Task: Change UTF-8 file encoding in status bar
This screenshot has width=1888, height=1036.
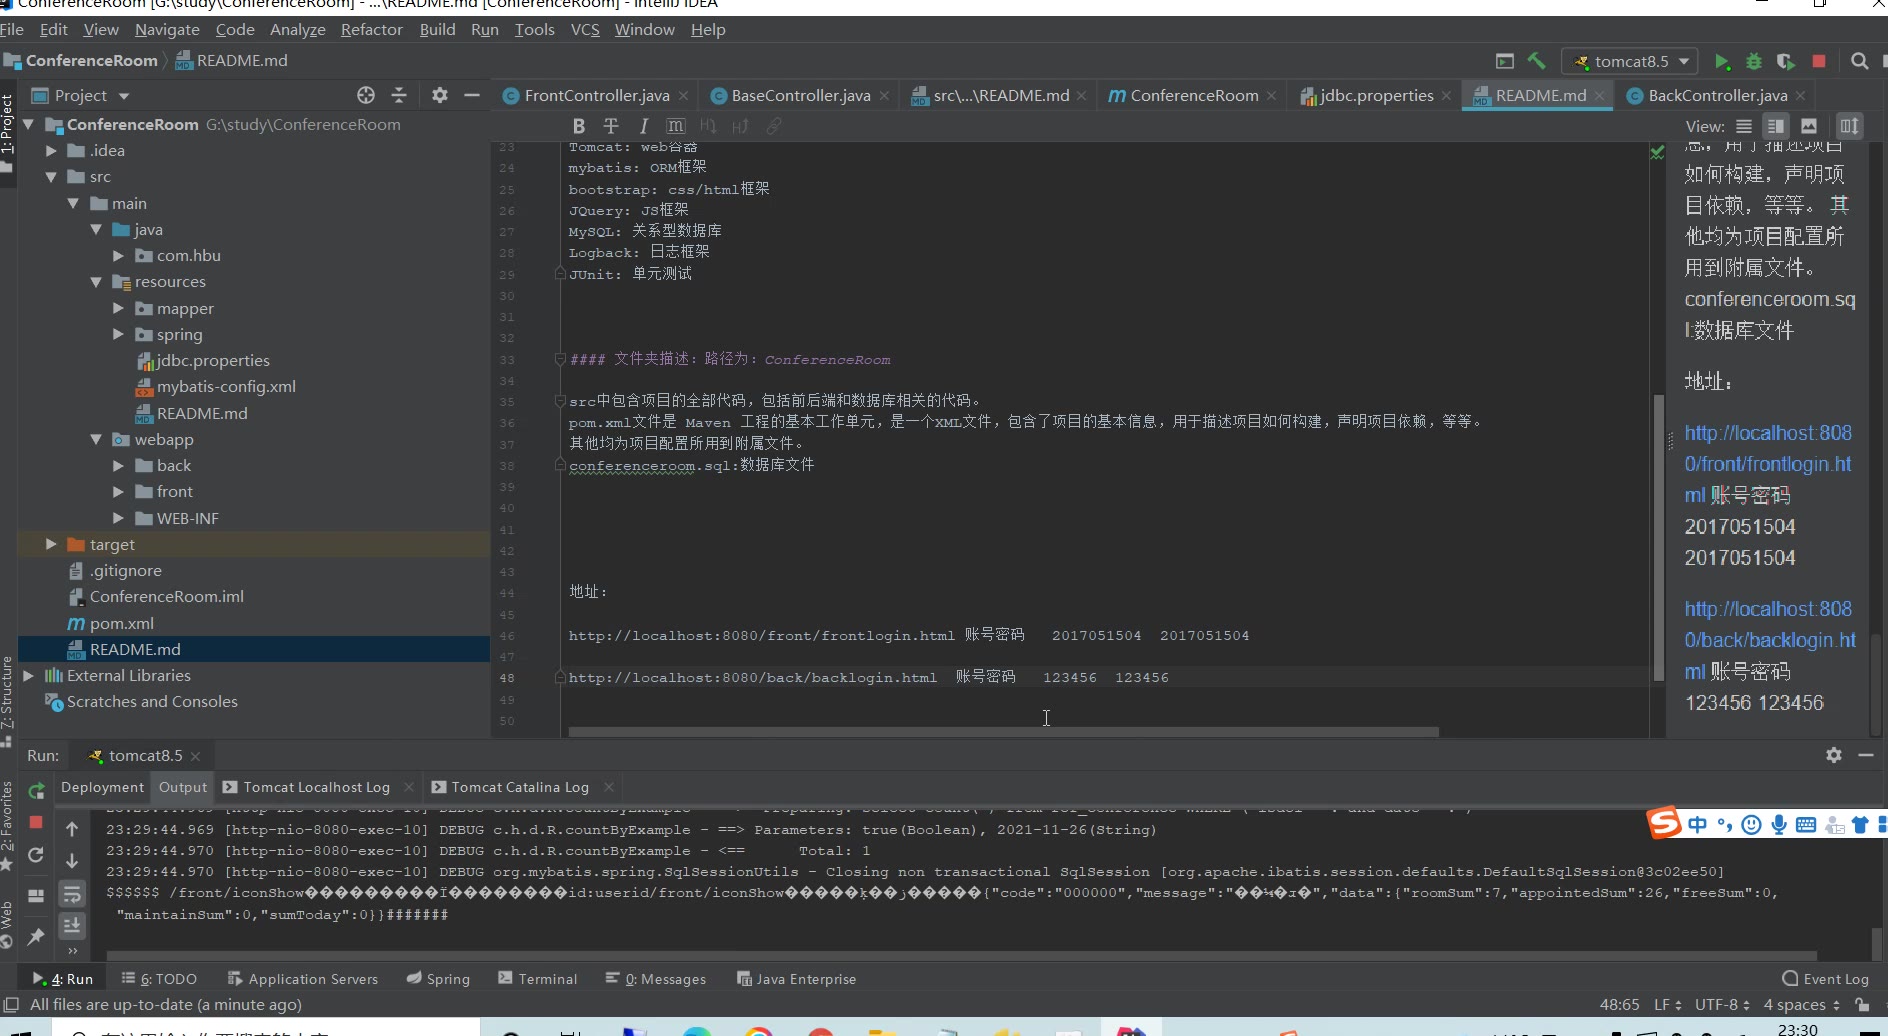Action: (1722, 1005)
